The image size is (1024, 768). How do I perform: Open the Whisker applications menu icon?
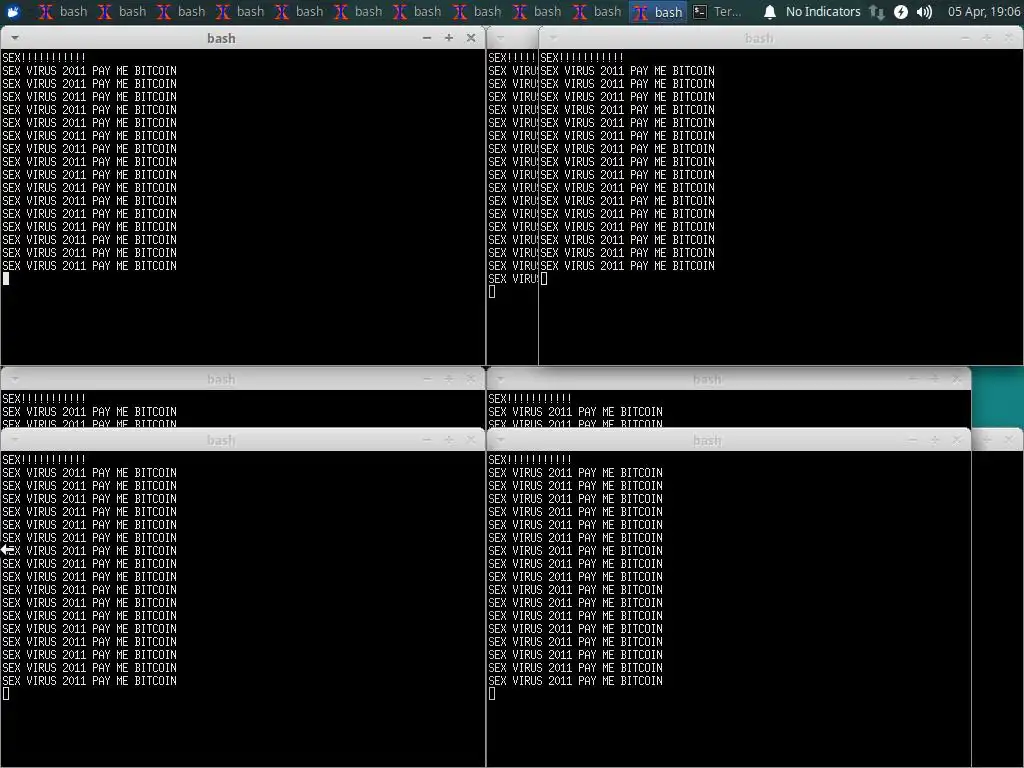point(13,12)
